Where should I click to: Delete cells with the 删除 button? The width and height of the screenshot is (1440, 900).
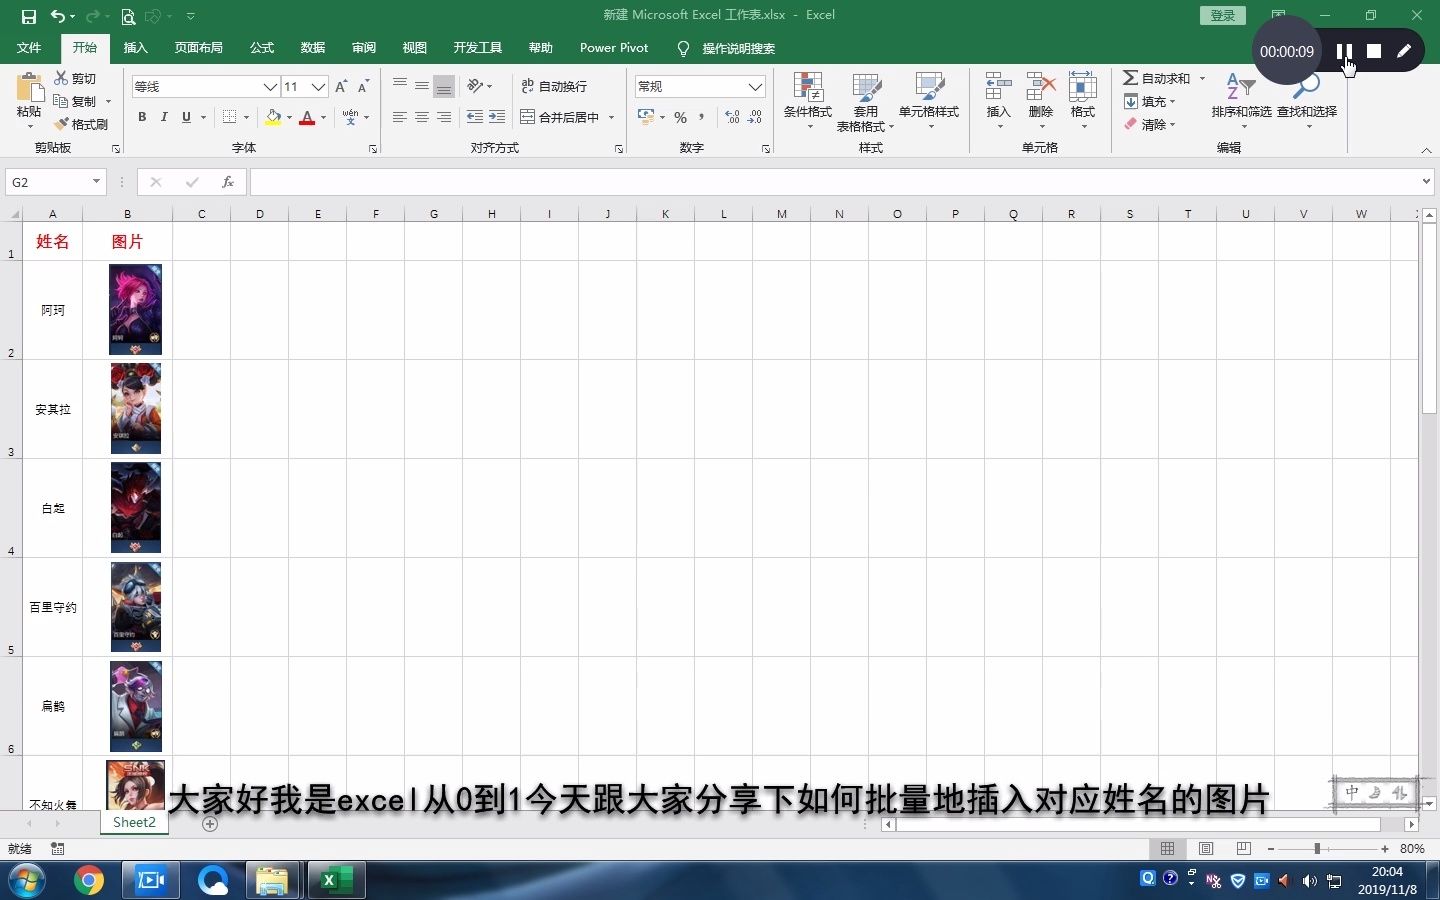tap(1041, 100)
